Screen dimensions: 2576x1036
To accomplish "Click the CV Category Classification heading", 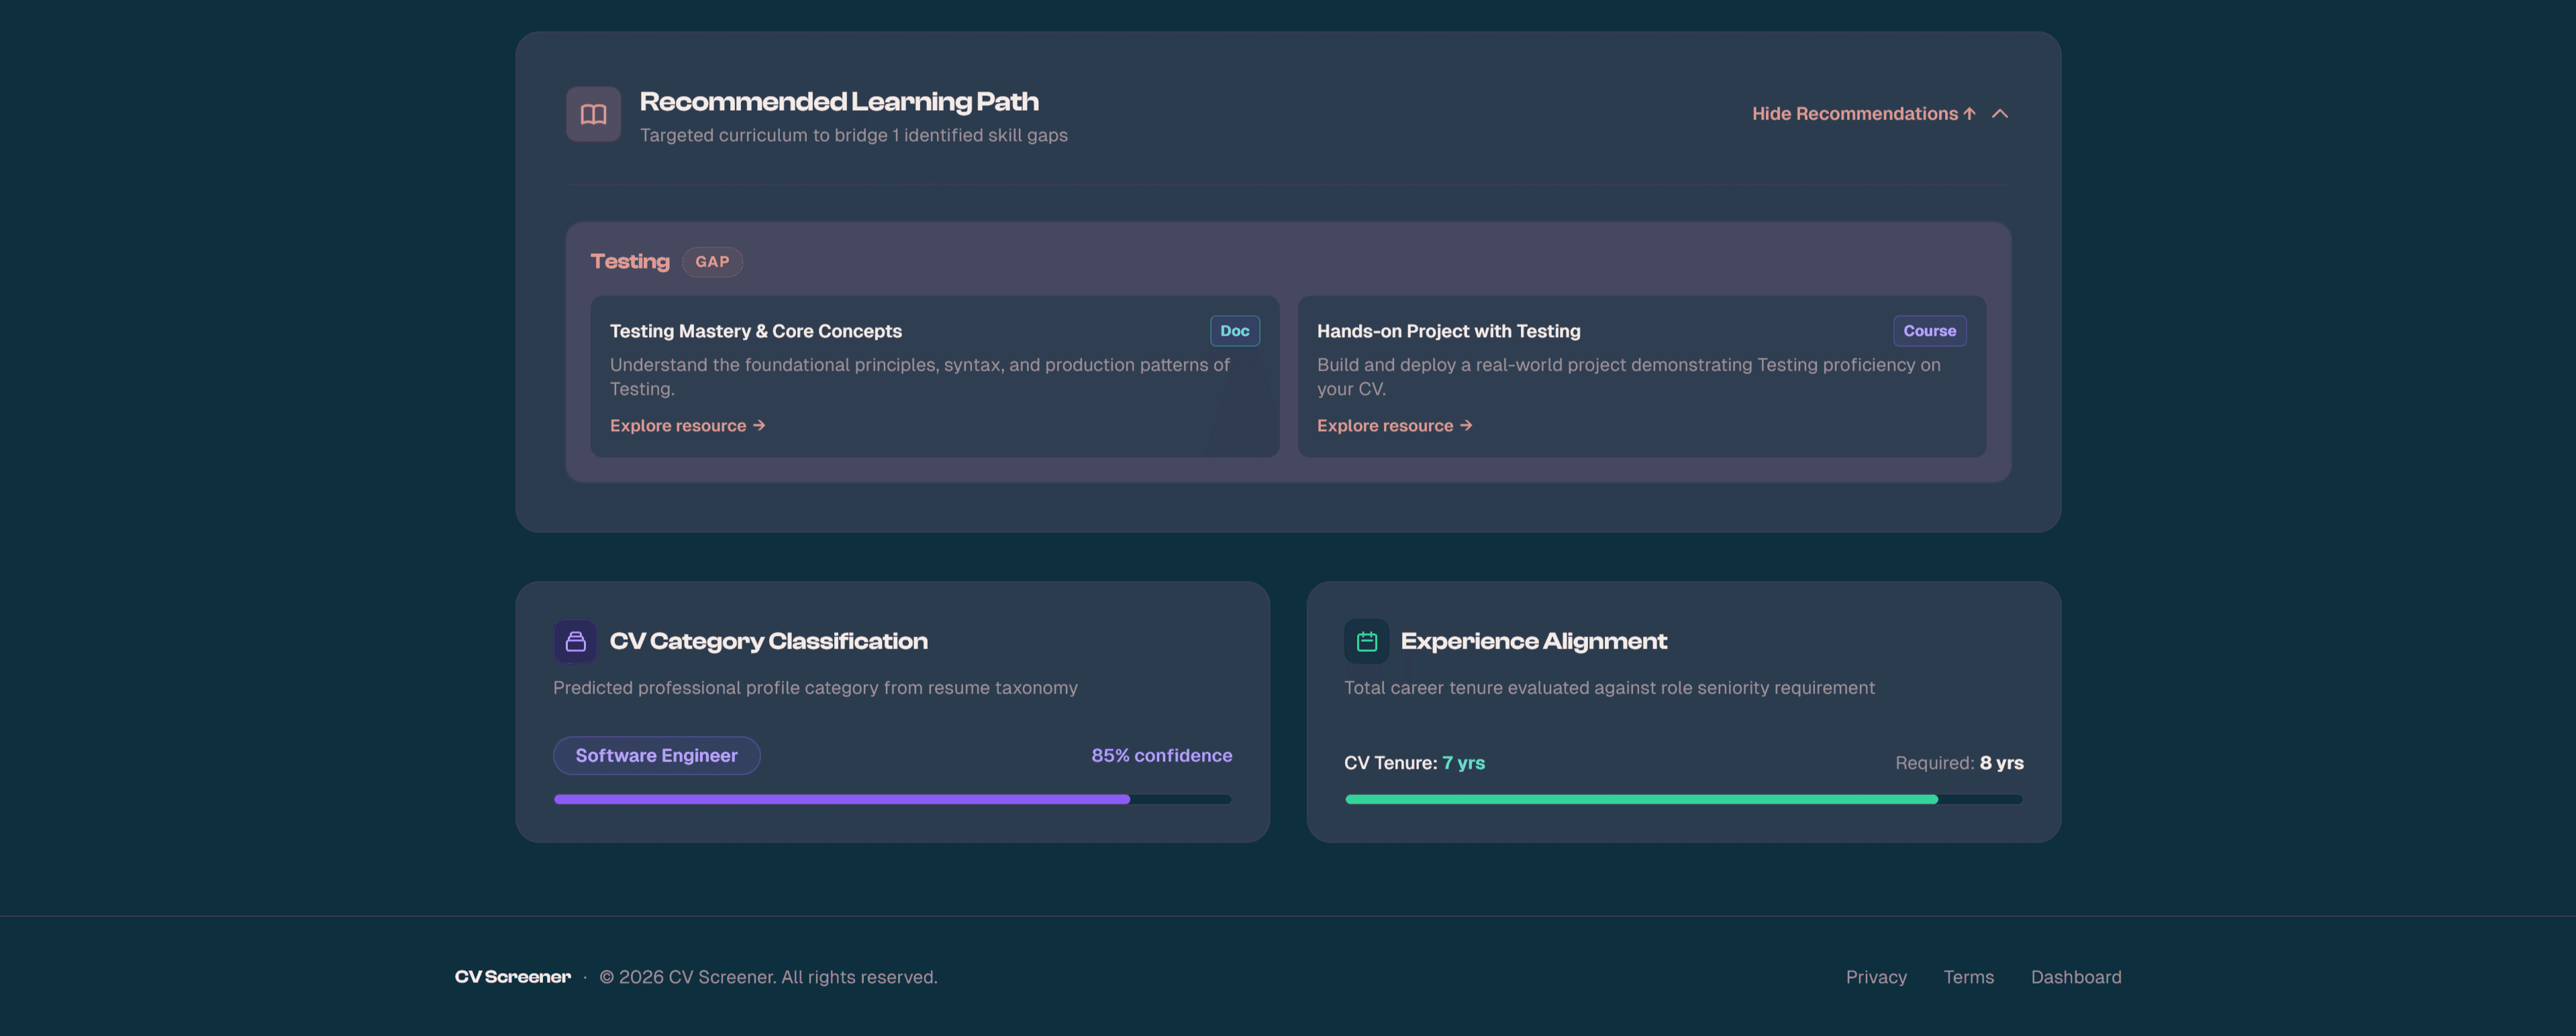I will pos(768,641).
